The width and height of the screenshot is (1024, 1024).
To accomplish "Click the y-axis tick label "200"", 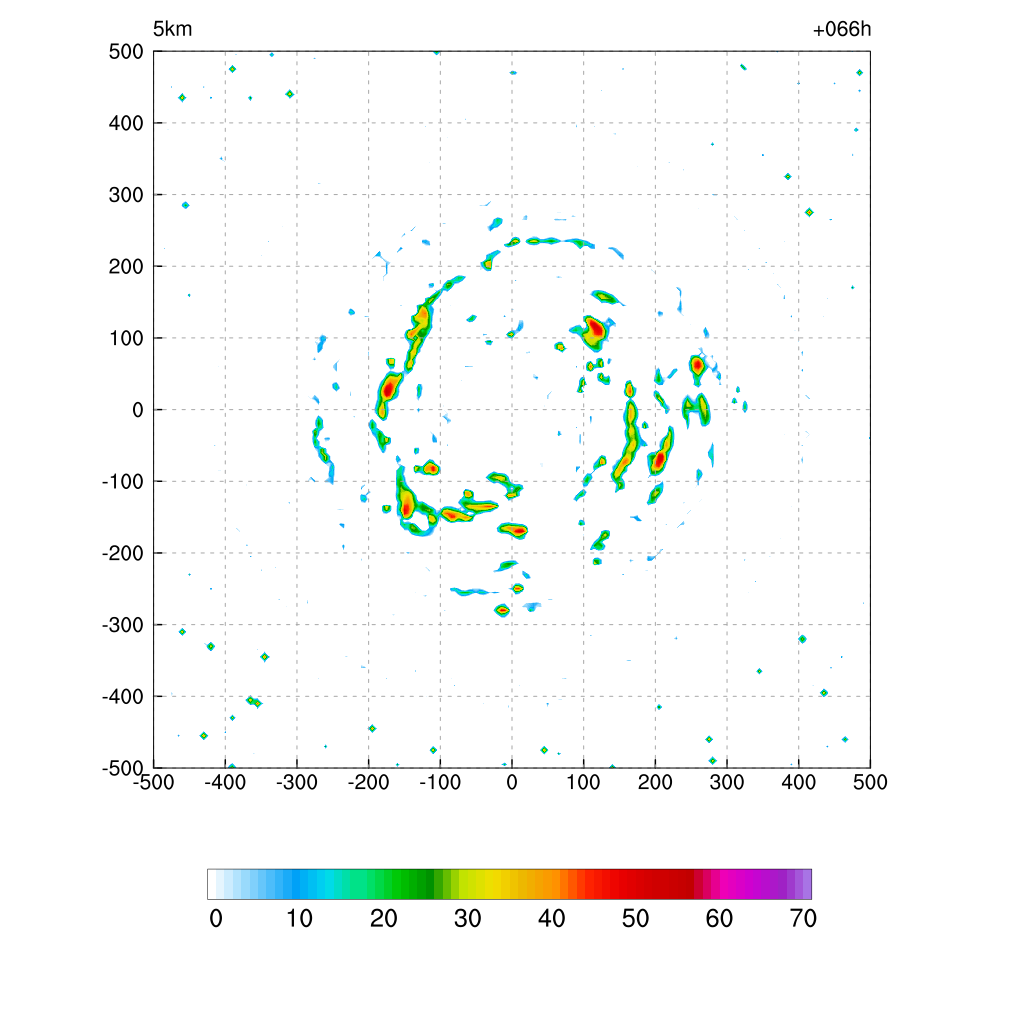I will pyautogui.click(x=126, y=266).
